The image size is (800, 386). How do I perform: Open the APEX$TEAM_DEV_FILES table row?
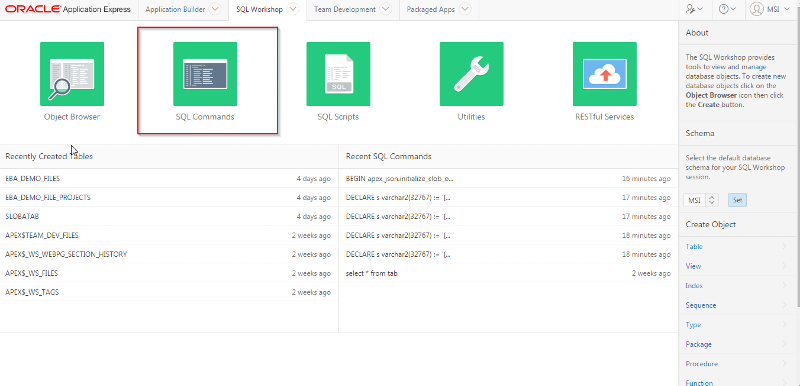[168, 235]
